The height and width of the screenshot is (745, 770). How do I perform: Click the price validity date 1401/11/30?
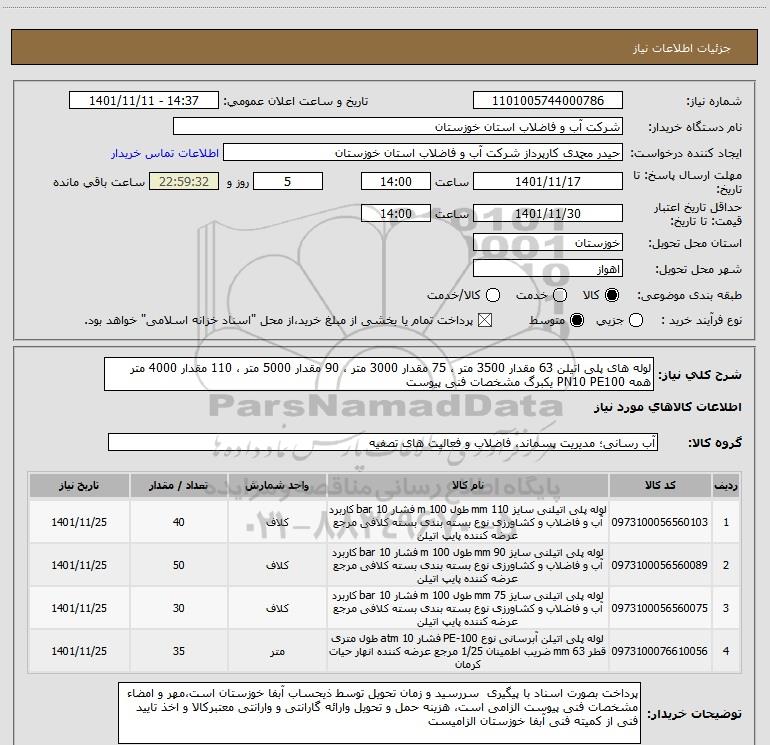point(548,214)
